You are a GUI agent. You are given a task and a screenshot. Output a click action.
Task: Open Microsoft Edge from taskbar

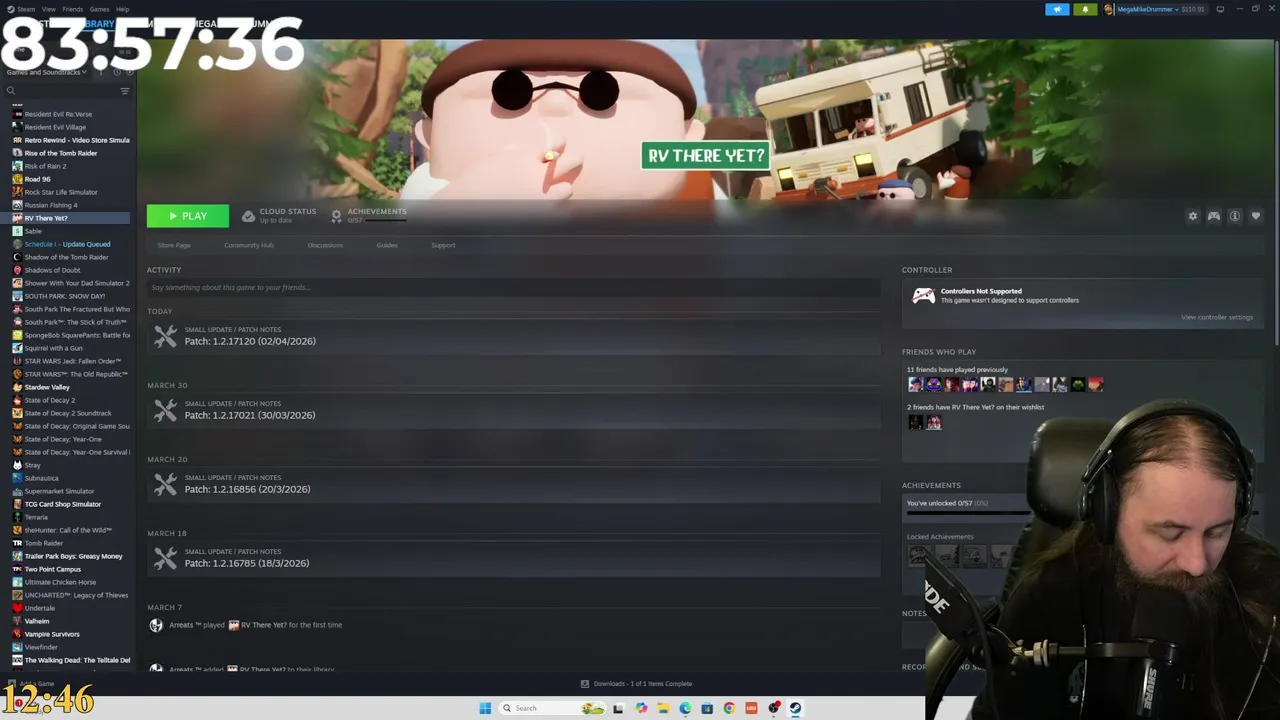685,708
